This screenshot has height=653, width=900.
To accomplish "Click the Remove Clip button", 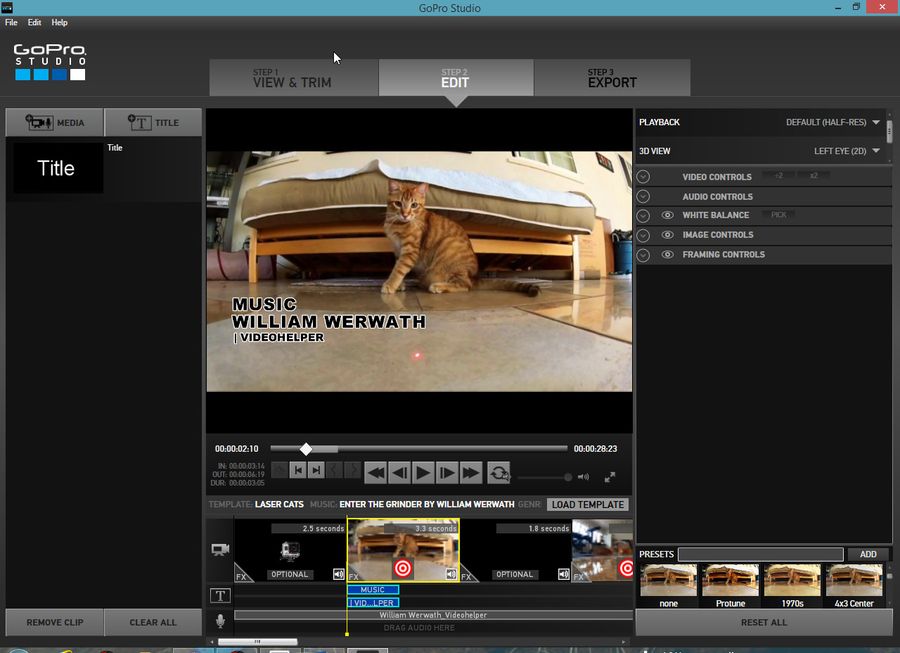I will click(55, 622).
